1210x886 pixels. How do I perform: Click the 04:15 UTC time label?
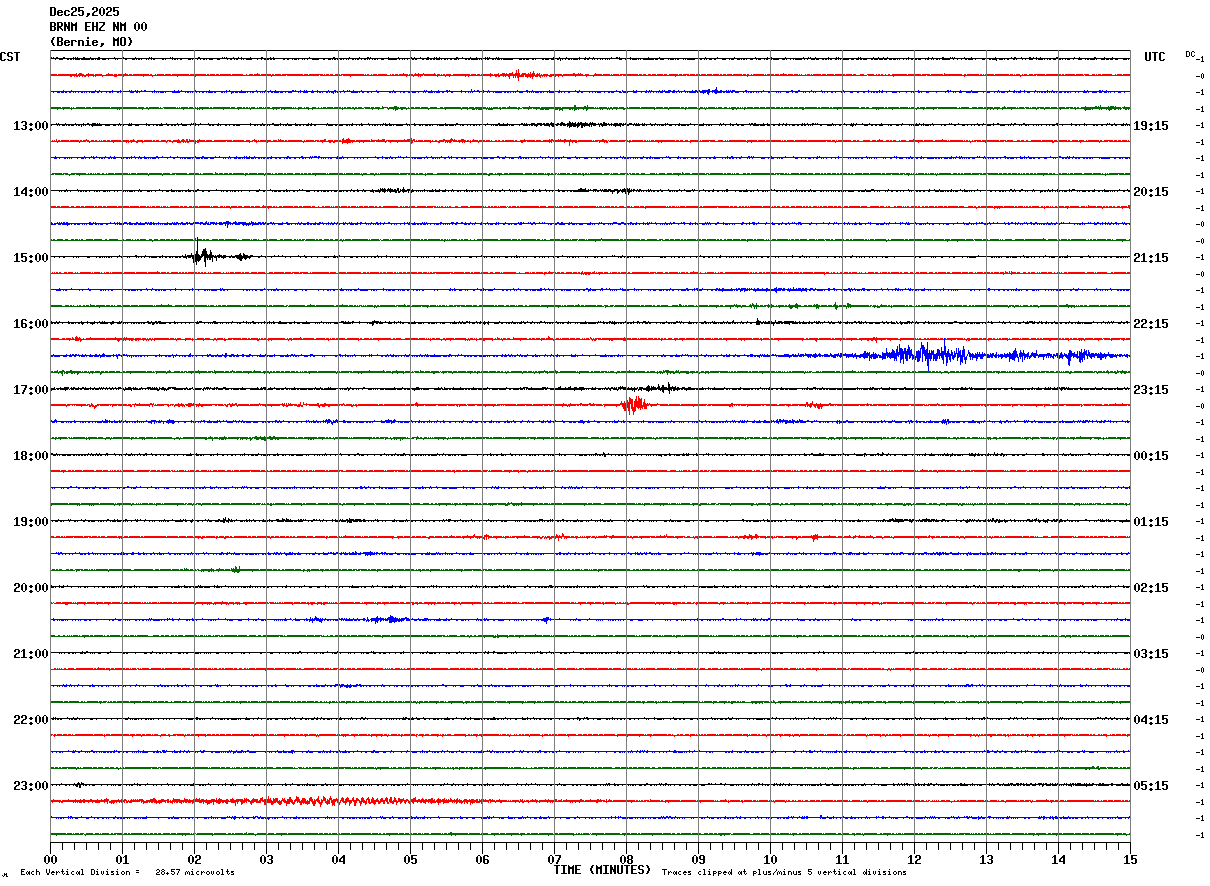[1151, 720]
